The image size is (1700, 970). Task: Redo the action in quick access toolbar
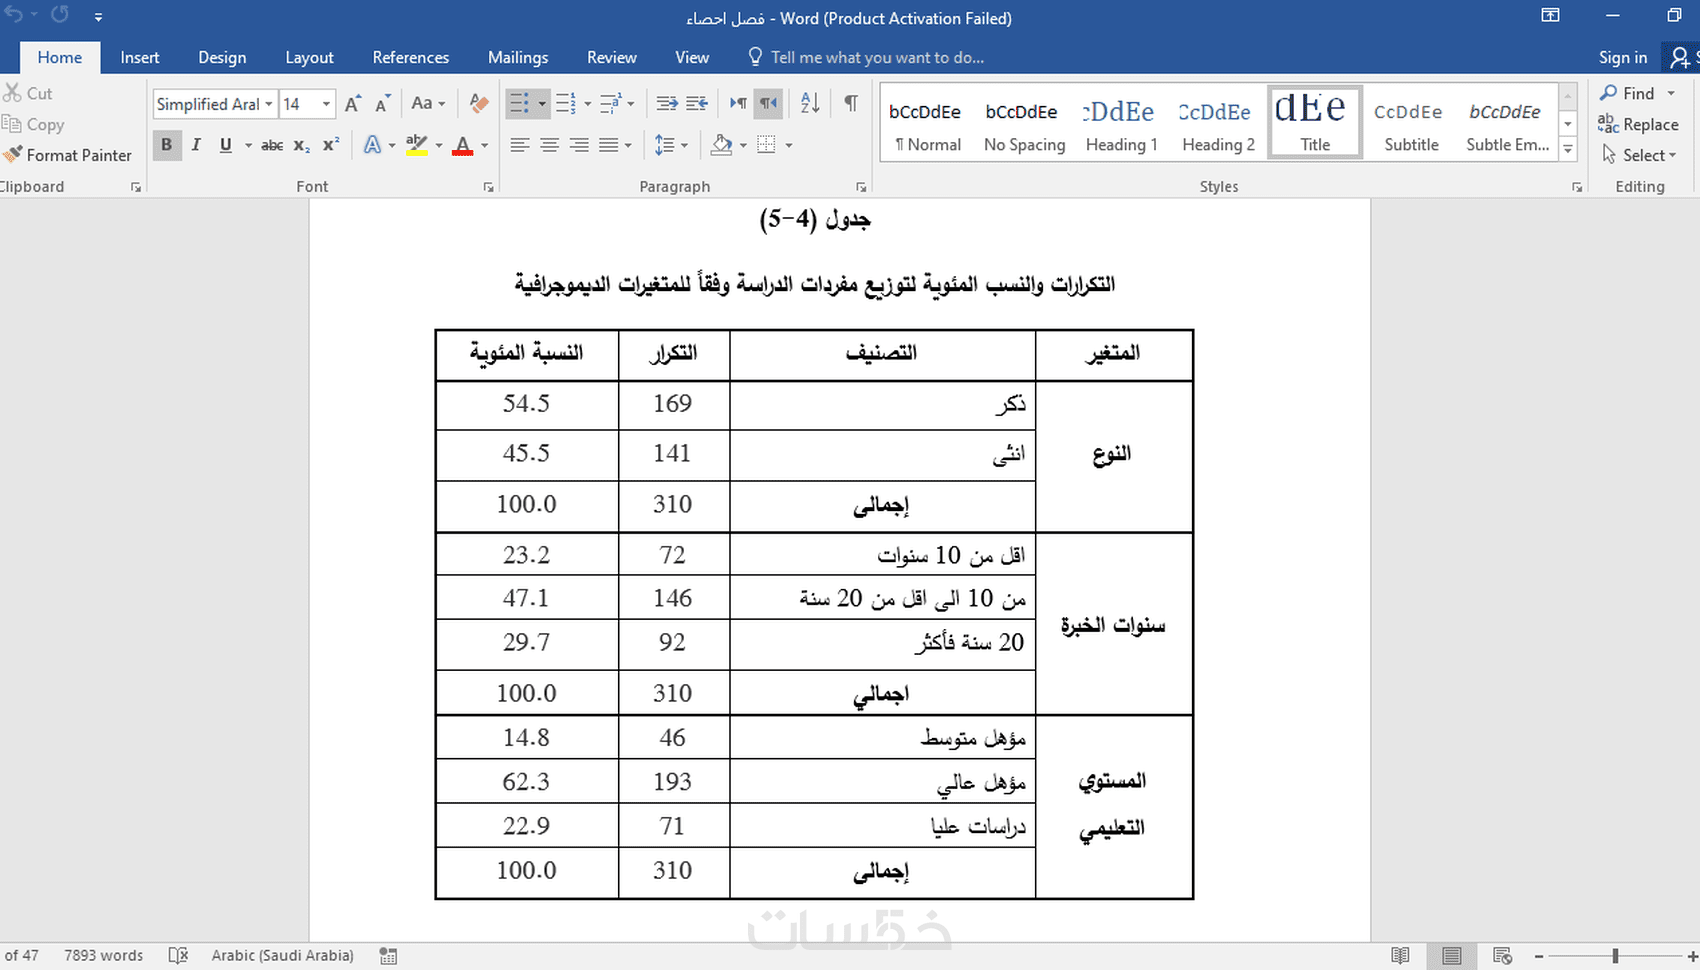60,15
